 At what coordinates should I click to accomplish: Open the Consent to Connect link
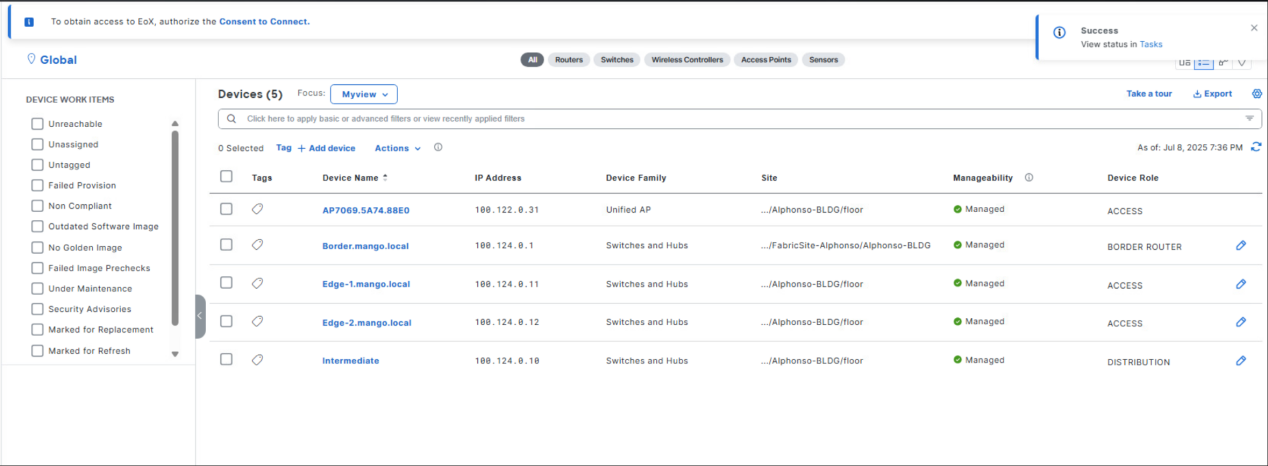click(265, 21)
